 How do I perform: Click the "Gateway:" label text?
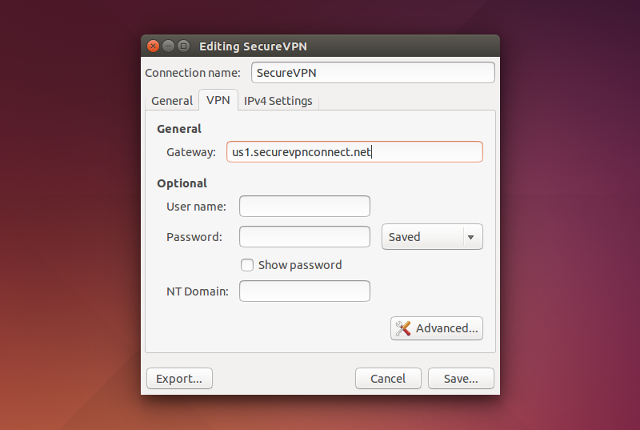coord(191,152)
